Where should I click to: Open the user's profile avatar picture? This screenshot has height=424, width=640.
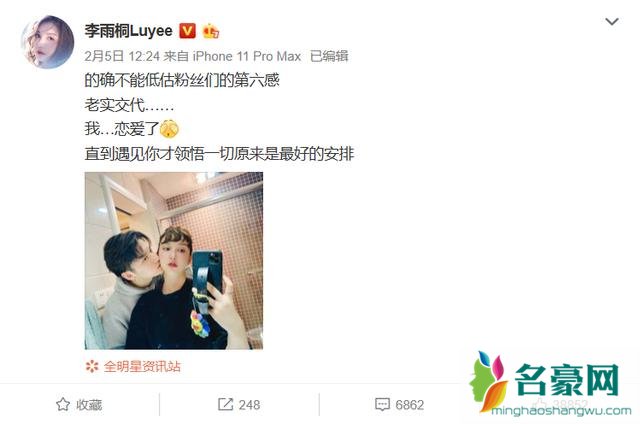point(48,42)
